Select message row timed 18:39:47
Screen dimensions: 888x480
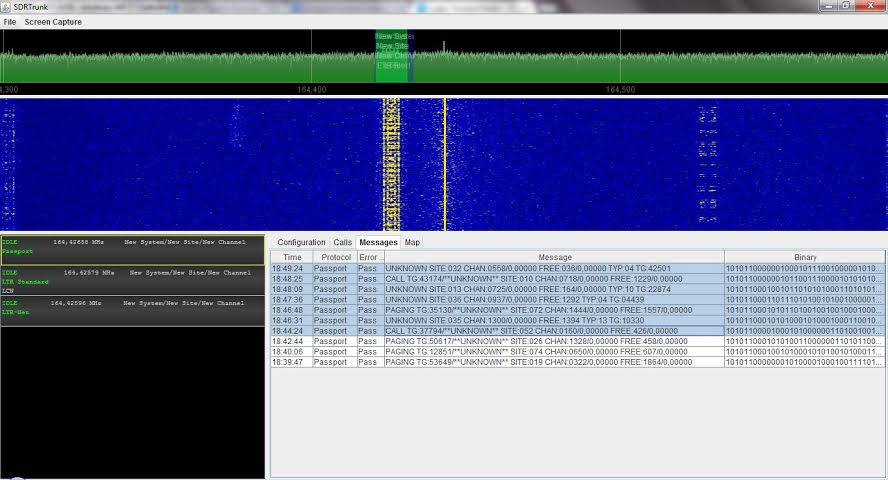point(578,362)
